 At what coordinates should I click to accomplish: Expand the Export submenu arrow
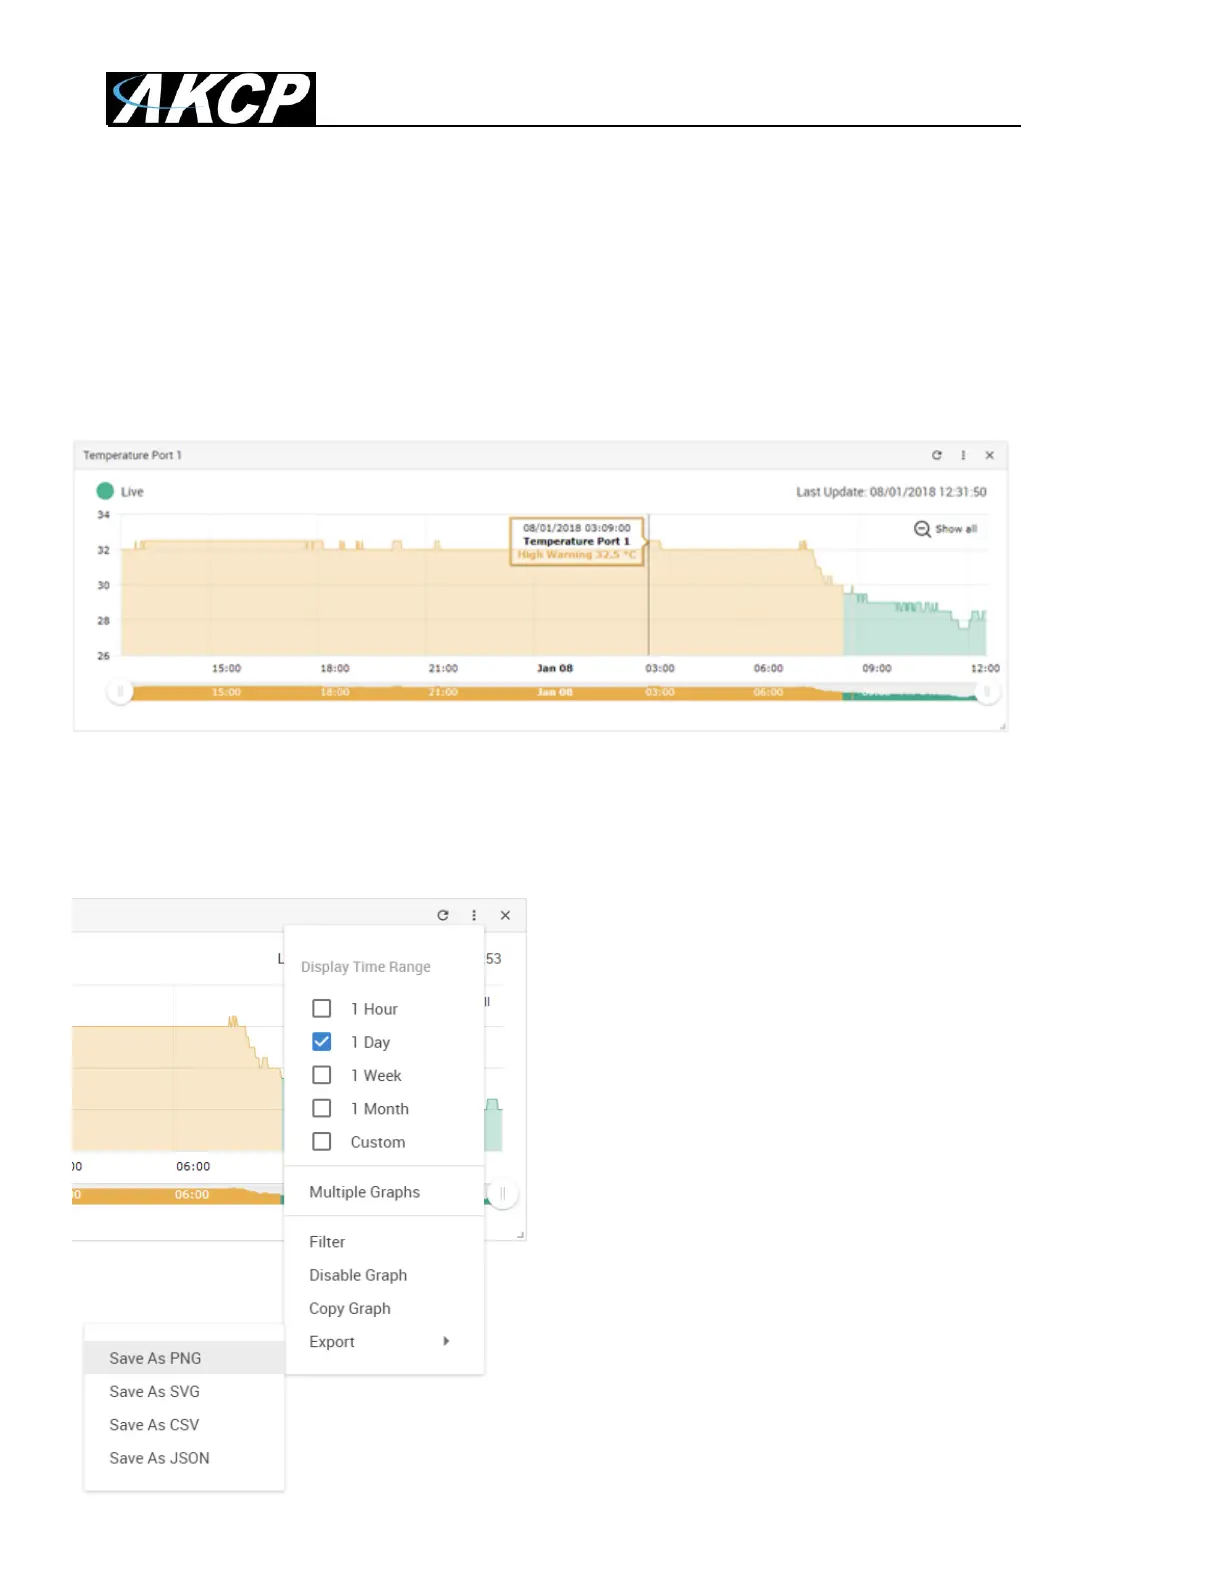pos(446,1341)
